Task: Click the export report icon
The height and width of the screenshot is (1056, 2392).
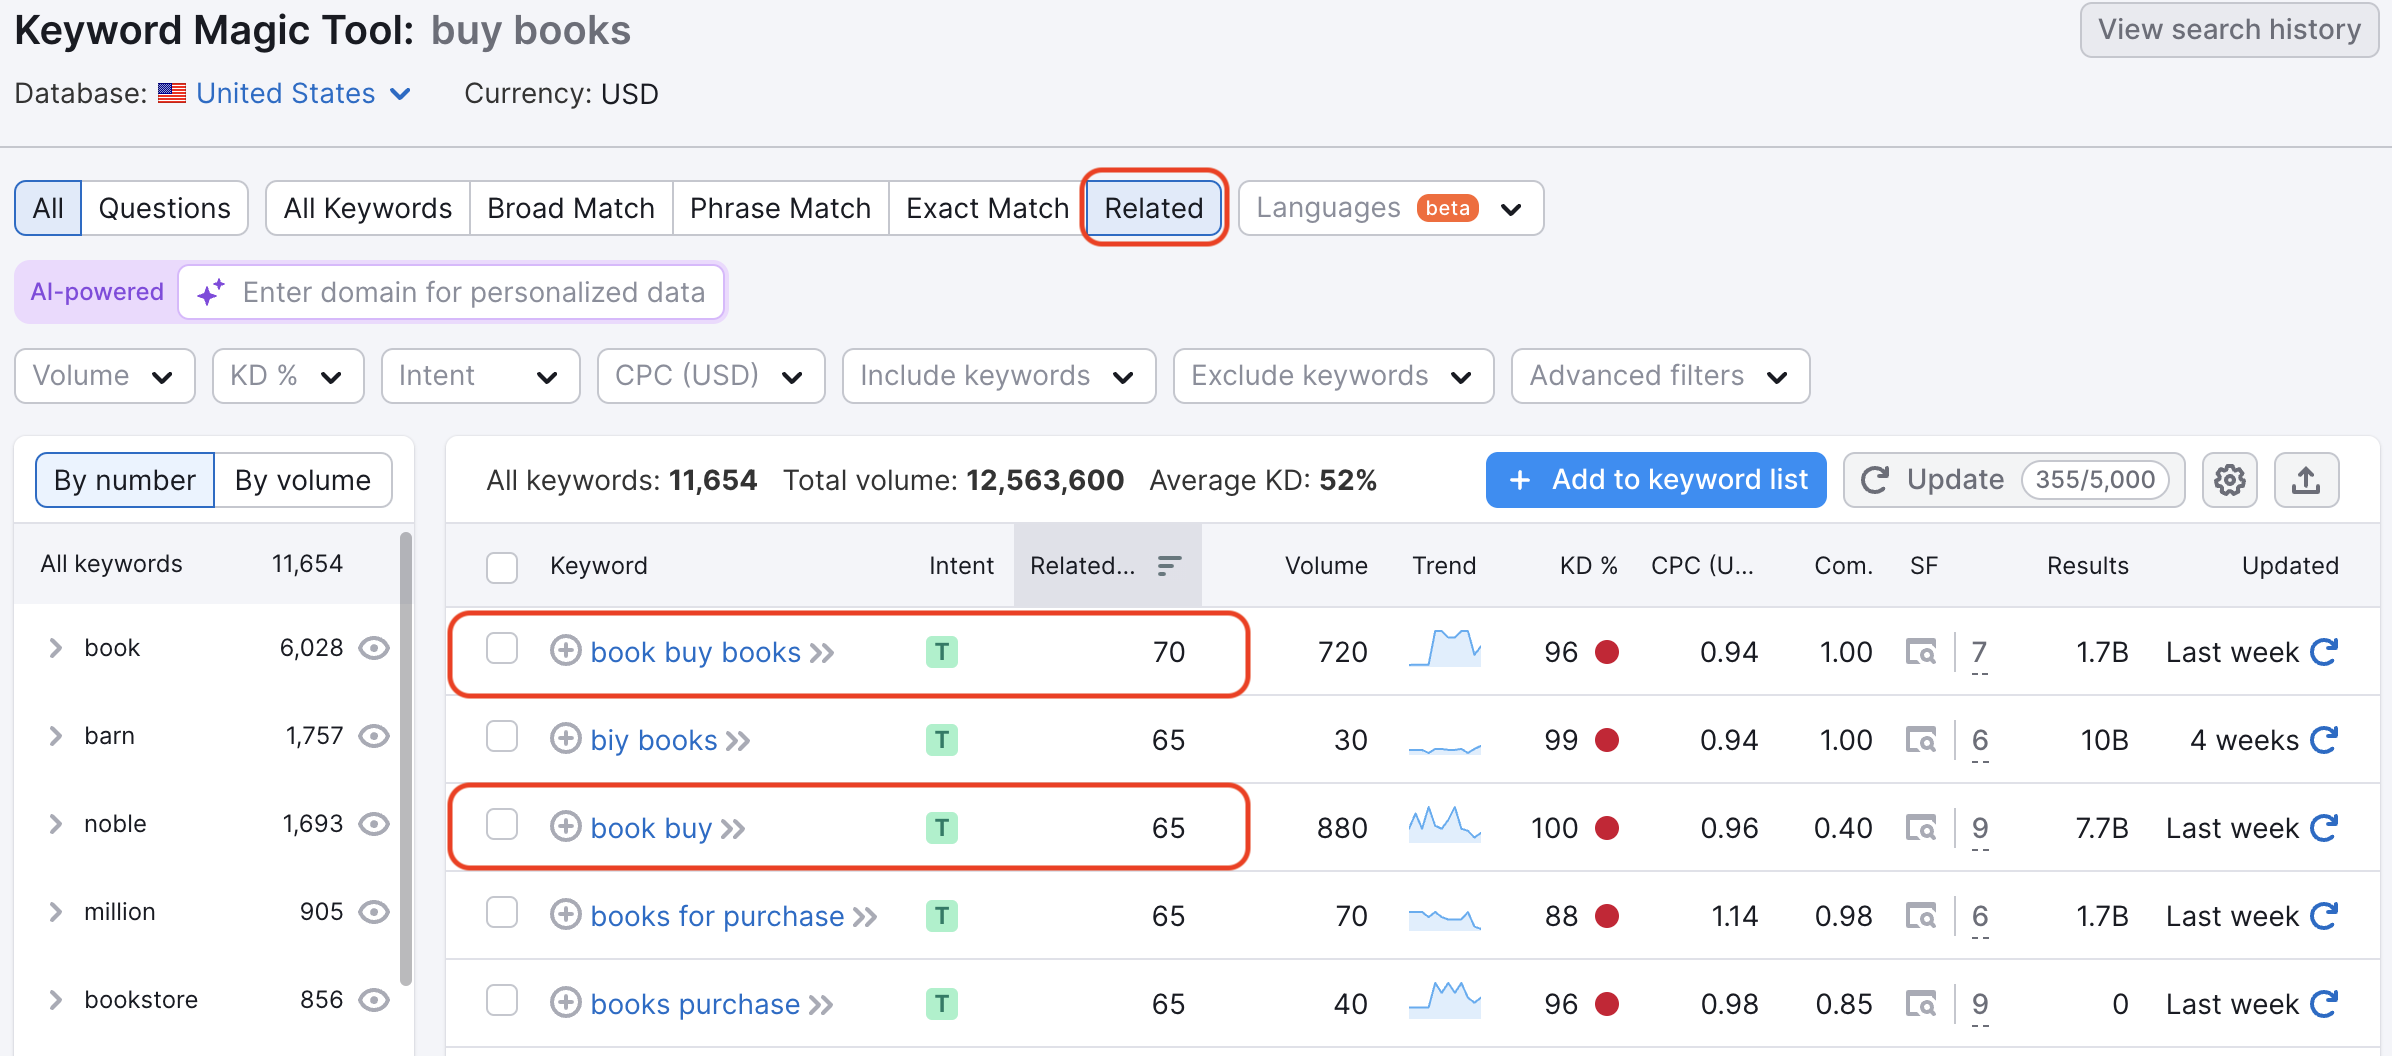Action: (x=2307, y=480)
